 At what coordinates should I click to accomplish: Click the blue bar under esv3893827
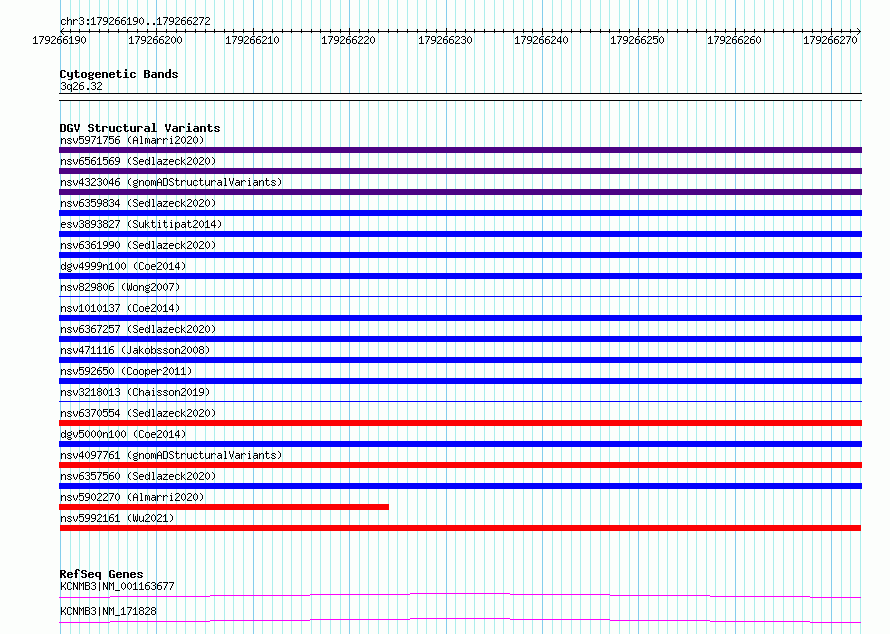460,234
